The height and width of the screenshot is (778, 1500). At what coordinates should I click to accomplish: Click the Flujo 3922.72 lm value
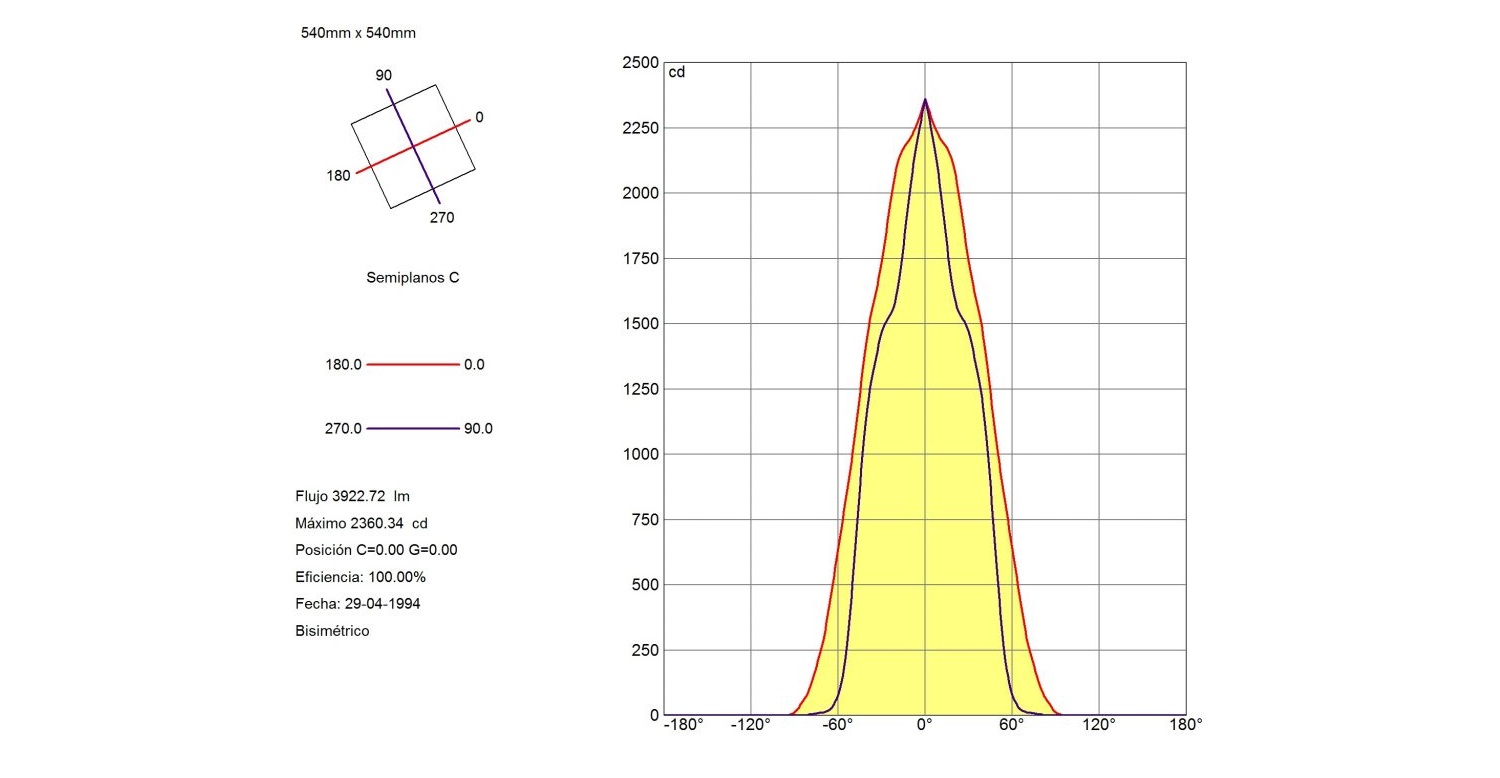352,496
